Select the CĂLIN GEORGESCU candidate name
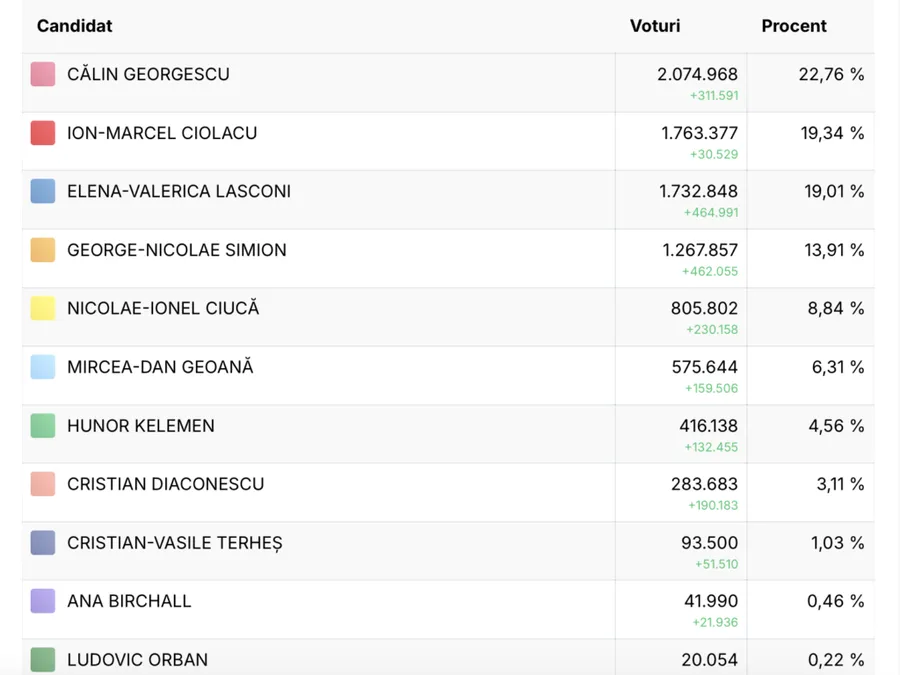Viewport: 900px width, 675px height. (x=148, y=74)
